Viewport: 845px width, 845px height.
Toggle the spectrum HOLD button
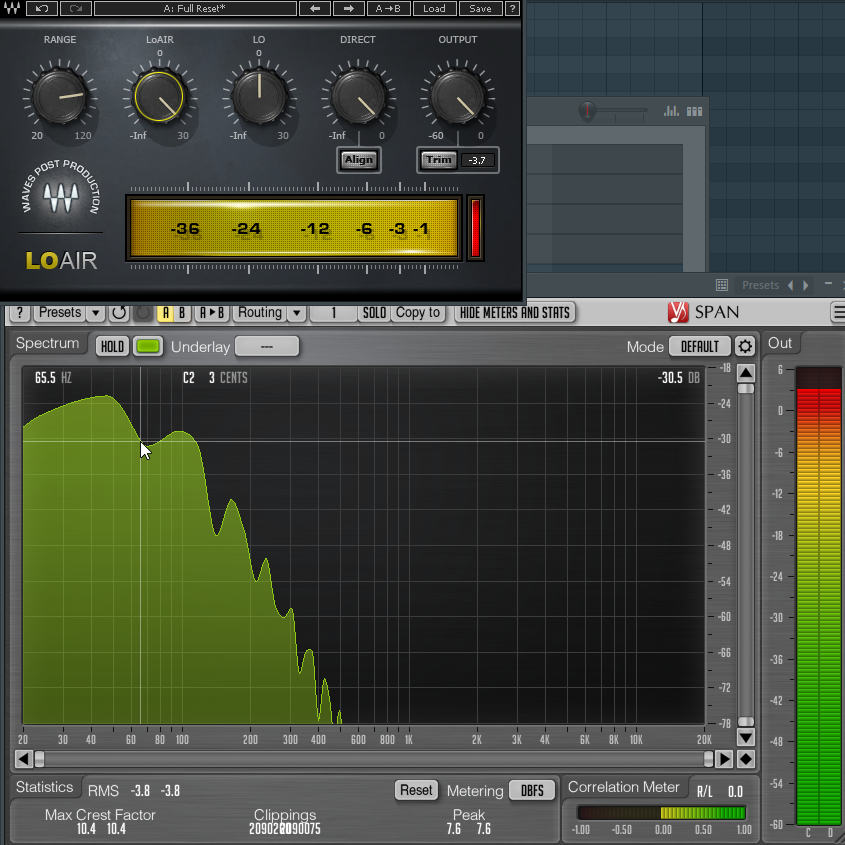[x=113, y=347]
